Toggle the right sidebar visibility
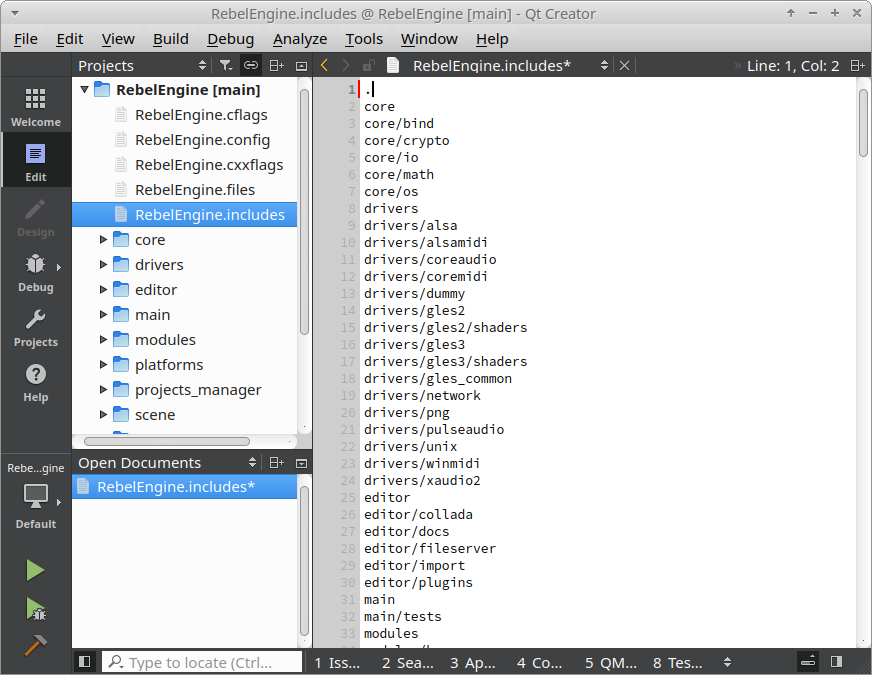 [x=836, y=662]
